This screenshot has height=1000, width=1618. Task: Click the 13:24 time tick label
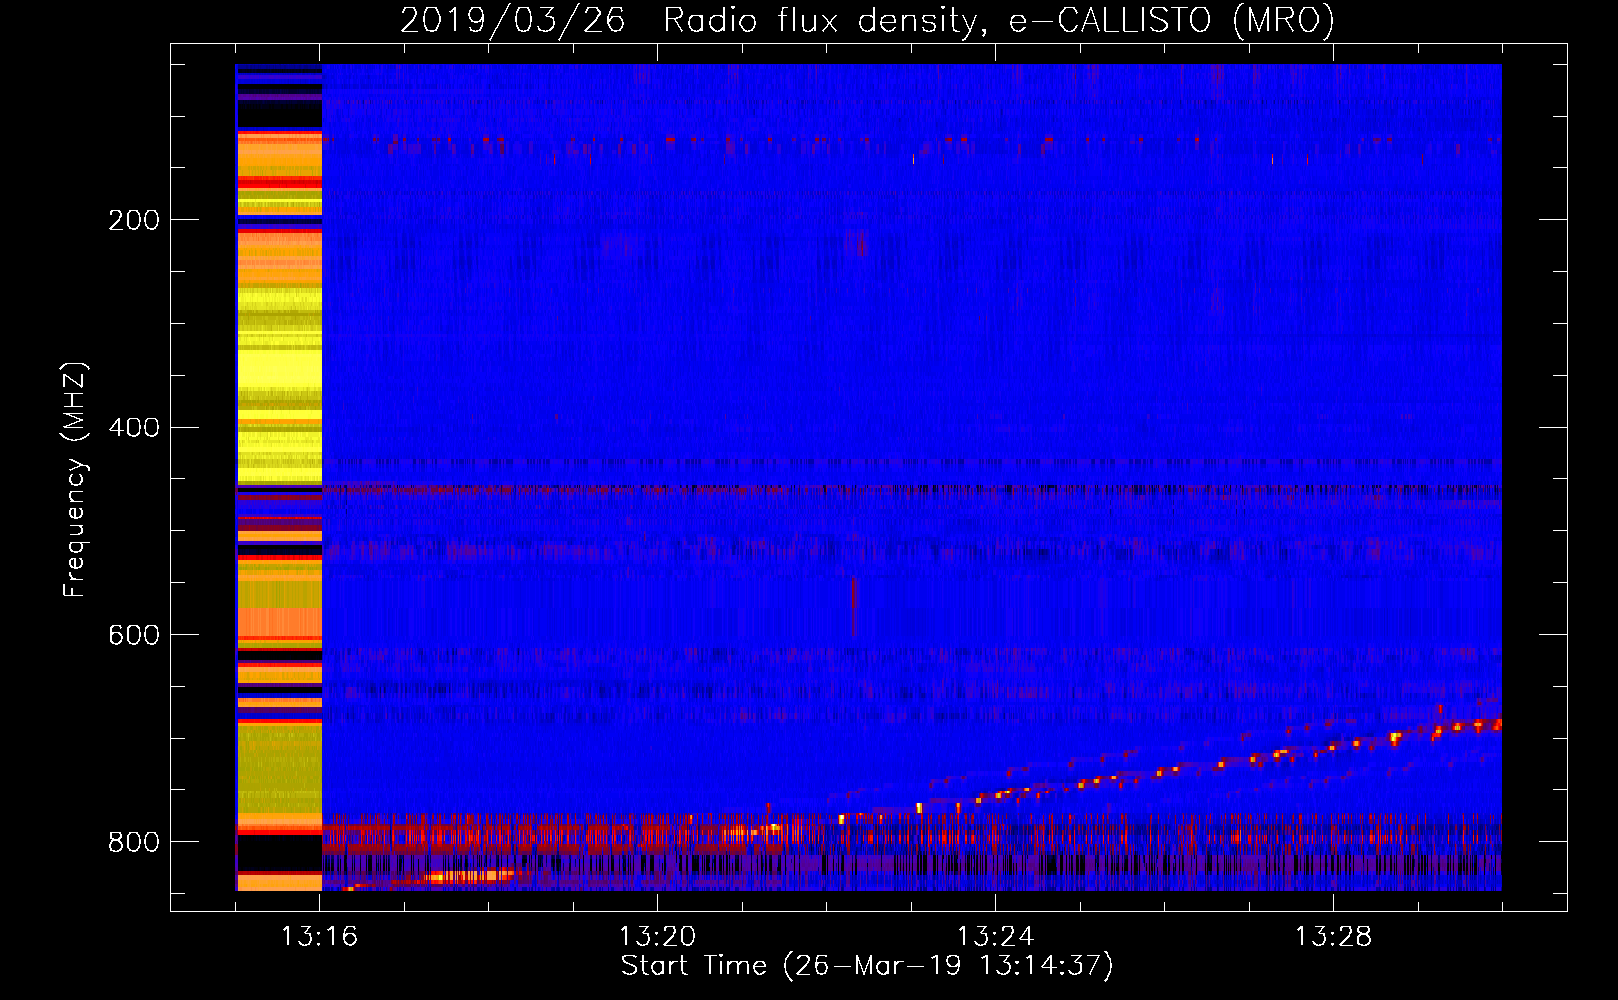[995, 937]
